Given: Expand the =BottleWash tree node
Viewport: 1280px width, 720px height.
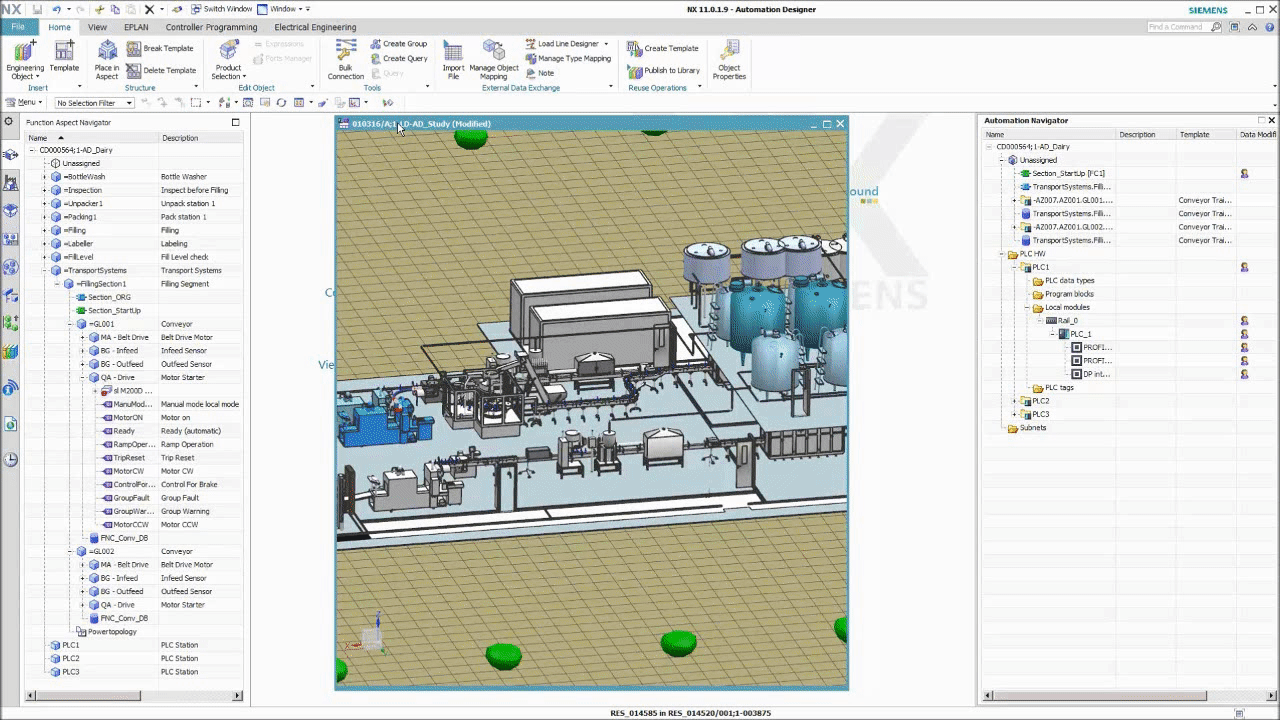Looking at the screenshot, I should click(45, 177).
